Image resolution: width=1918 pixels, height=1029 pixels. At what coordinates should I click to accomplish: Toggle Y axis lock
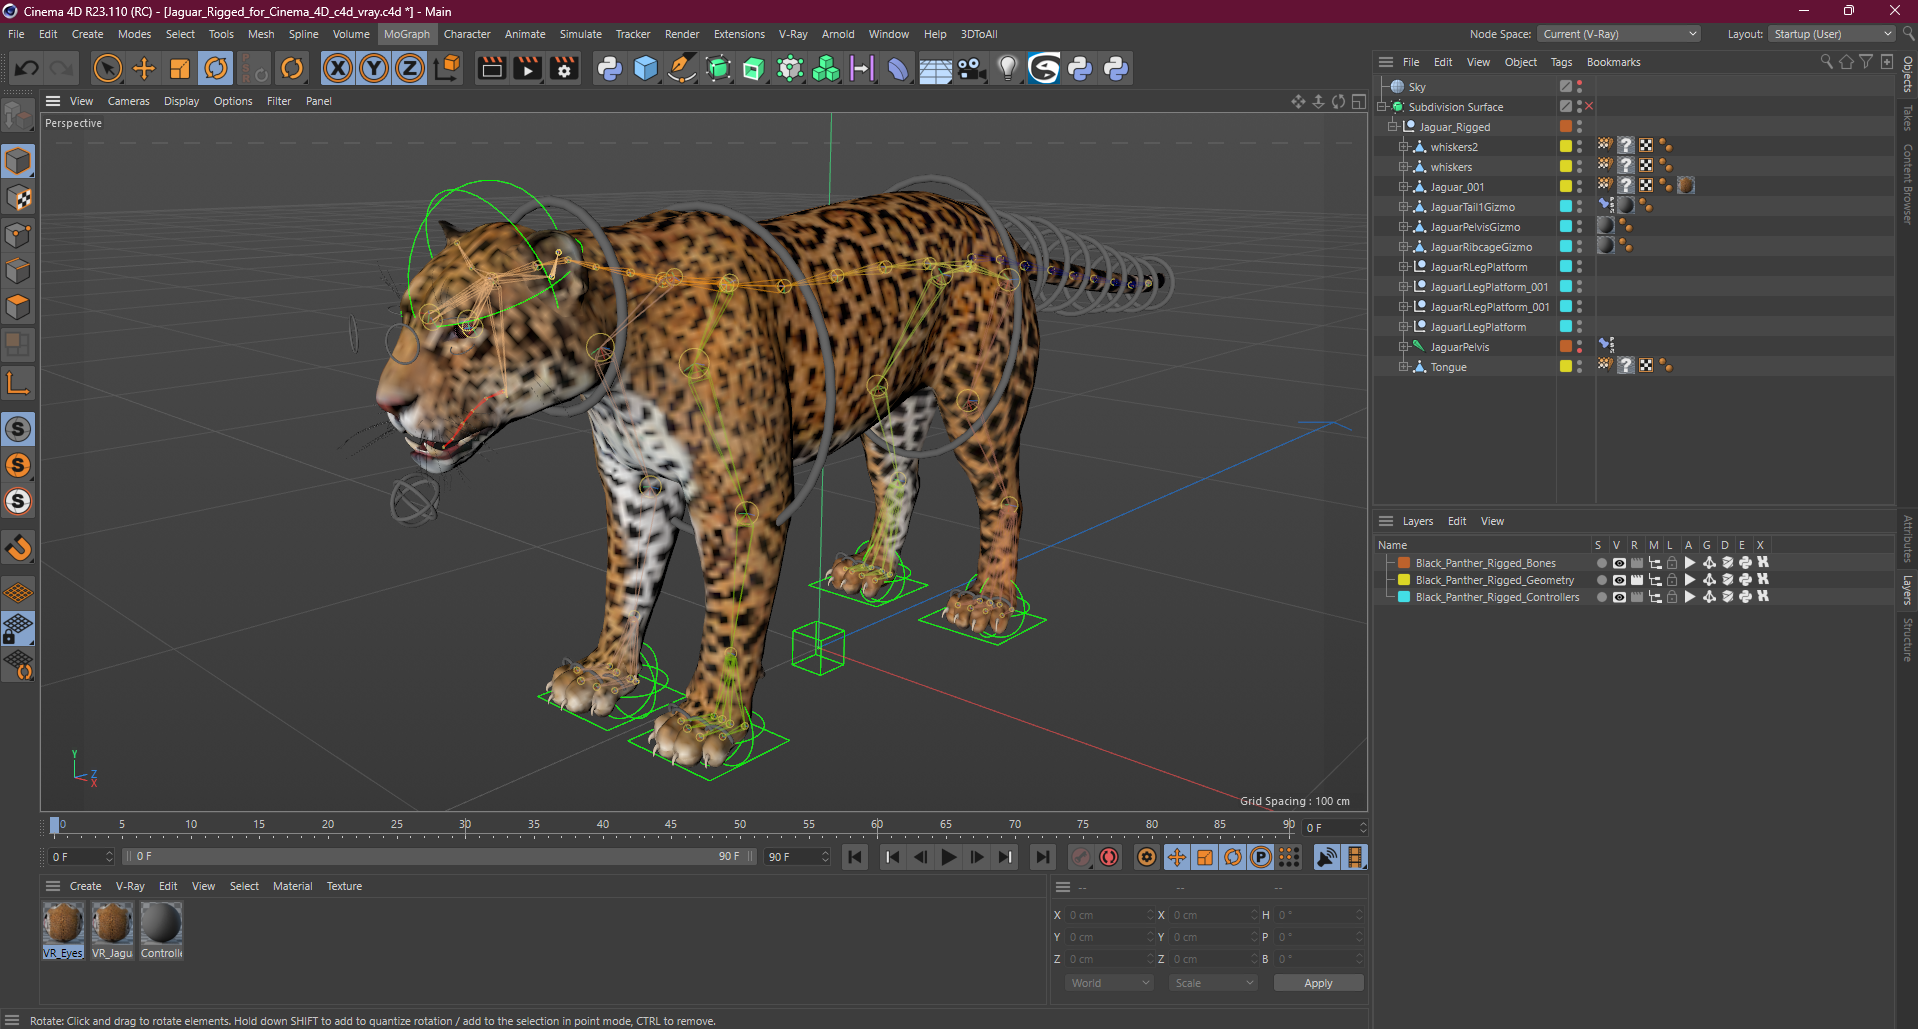[374, 68]
